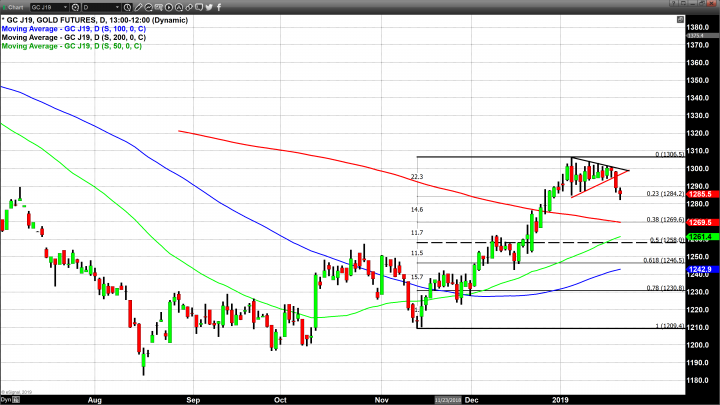Click the 11.7 annotation on the chart
Viewport: 720px width, 405px height.
pyautogui.click(x=417, y=233)
